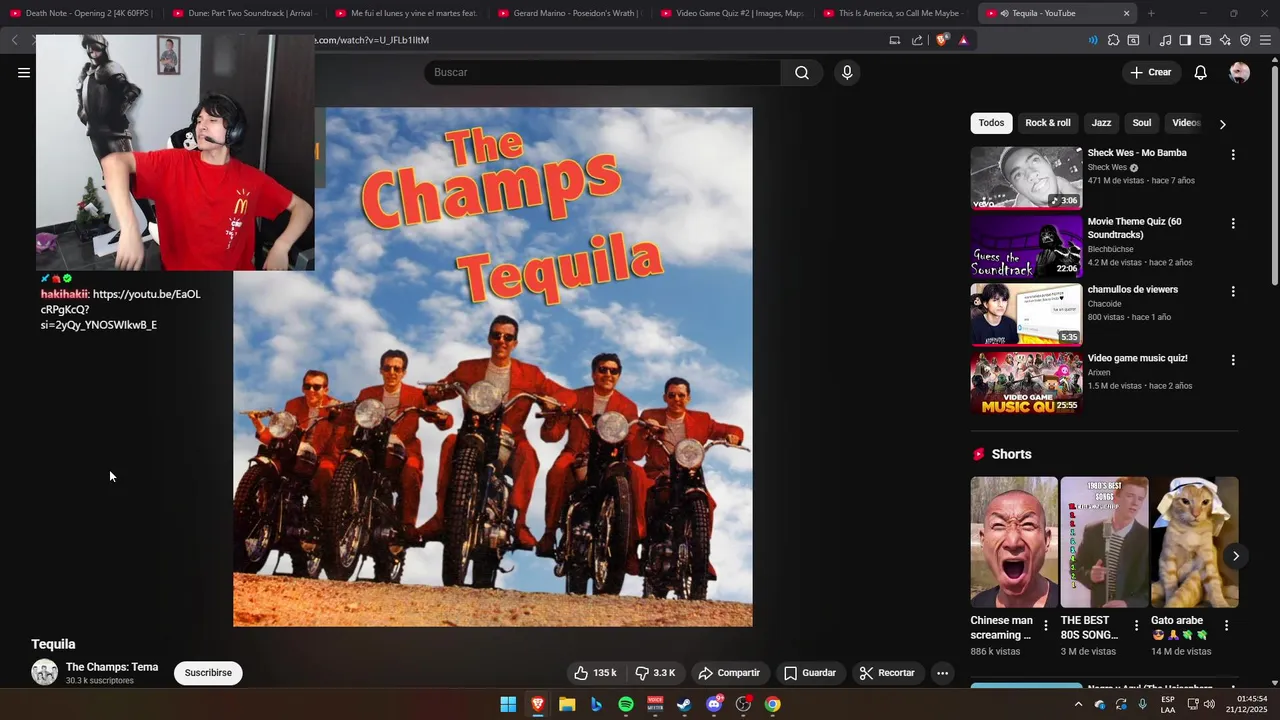Open options for Chinese man screaming short
The width and height of the screenshot is (1280, 720).
pos(1046,625)
